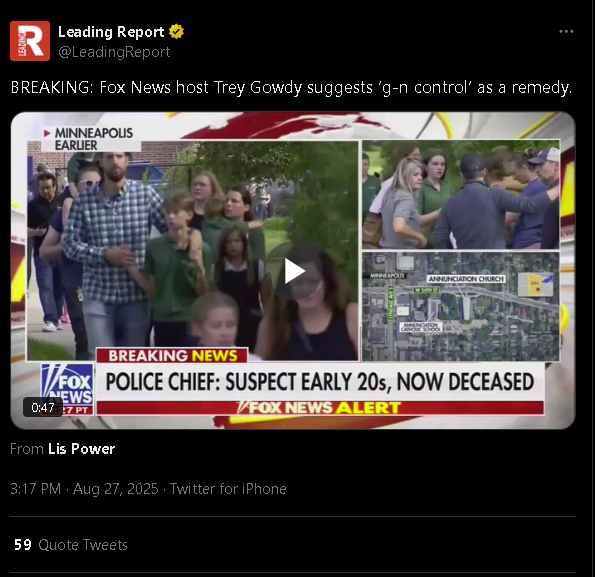The image size is (595, 577).
Task: Click the Police Chief headline chyron
Action: pos(320,382)
